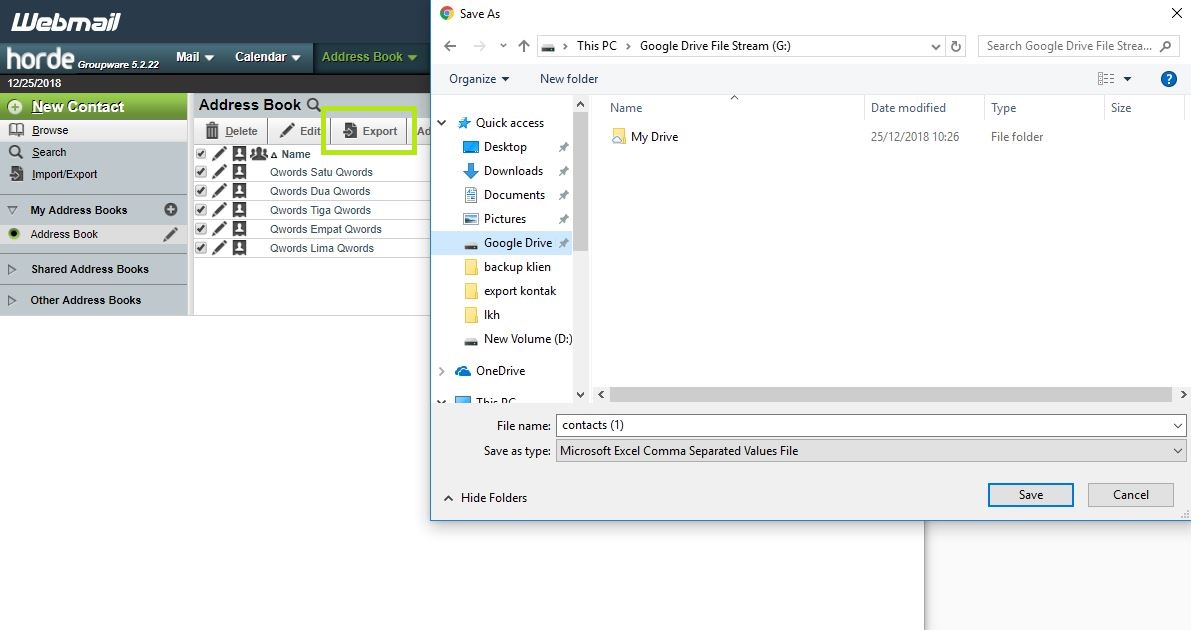This screenshot has height=630, width=1191.
Task: Toggle the select-all contacts checkbox in header
Action: click(201, 154)
